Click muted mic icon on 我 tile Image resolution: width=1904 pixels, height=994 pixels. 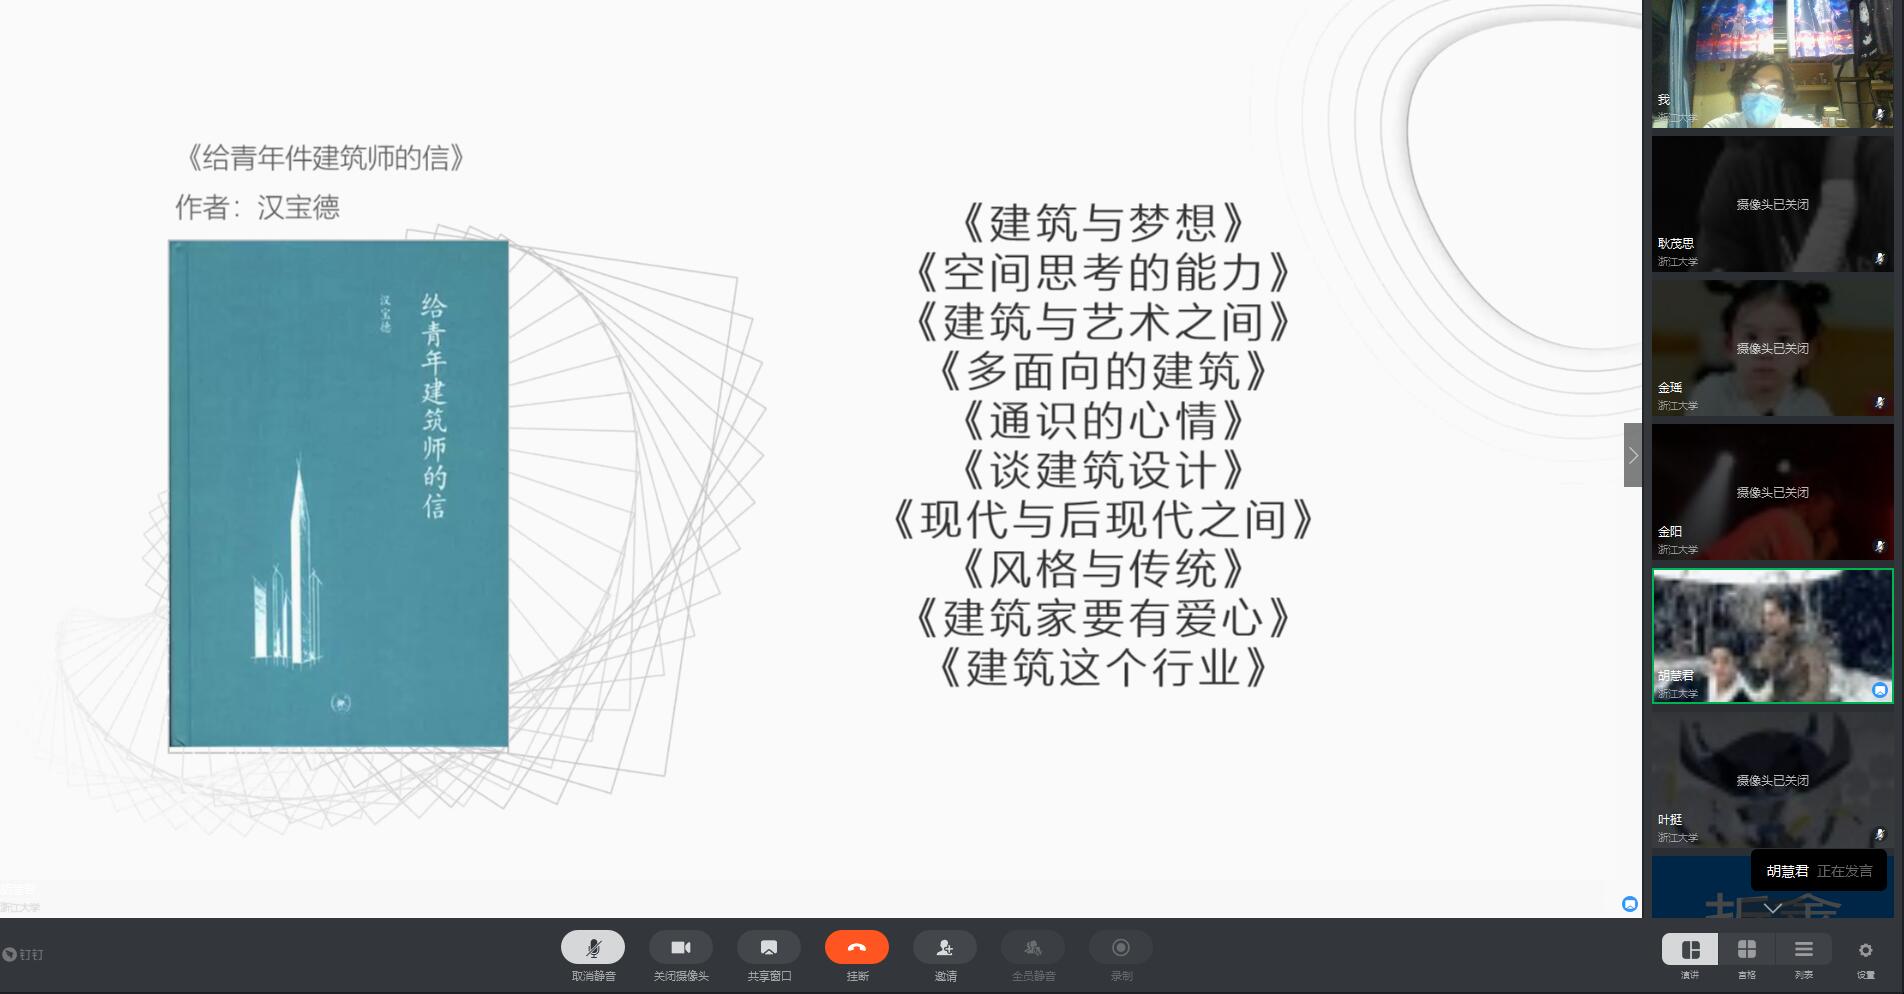(x=1880, y=115)
